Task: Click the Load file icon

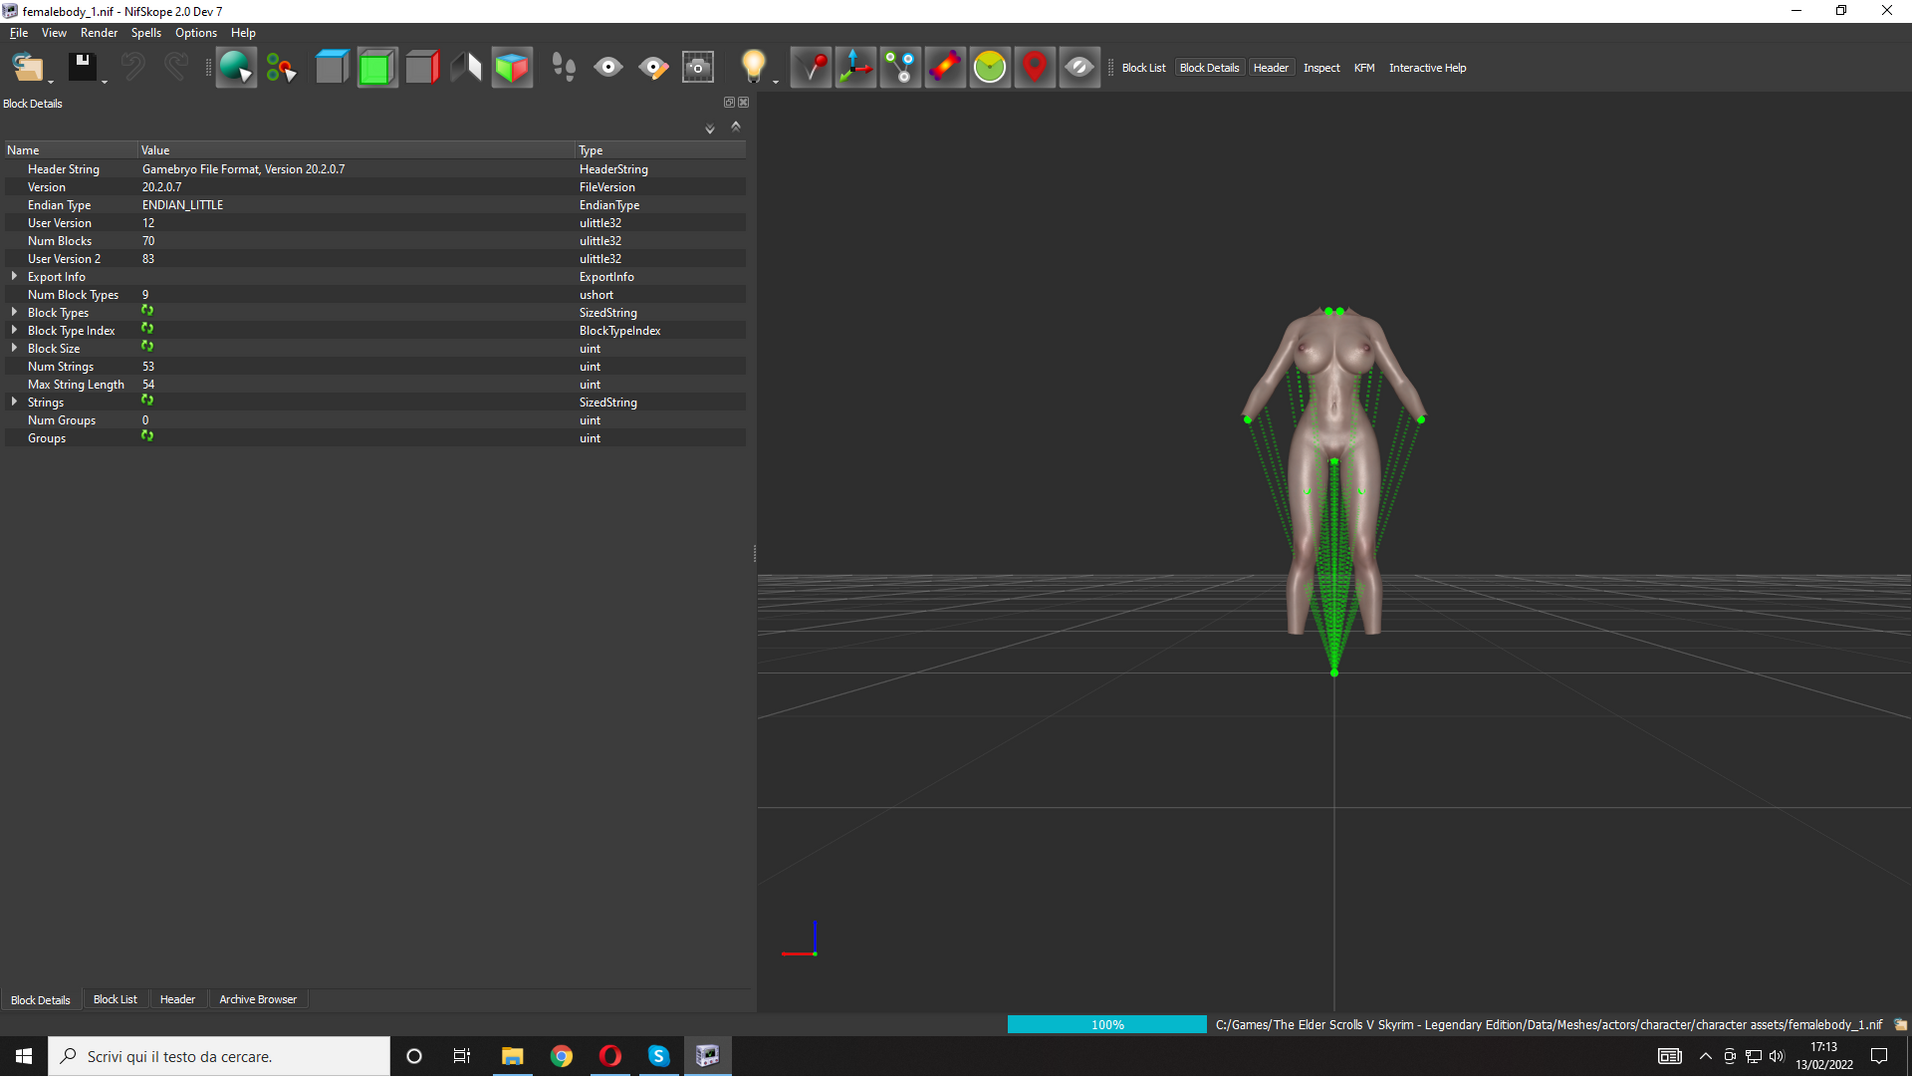Action: tap(27, 67)
